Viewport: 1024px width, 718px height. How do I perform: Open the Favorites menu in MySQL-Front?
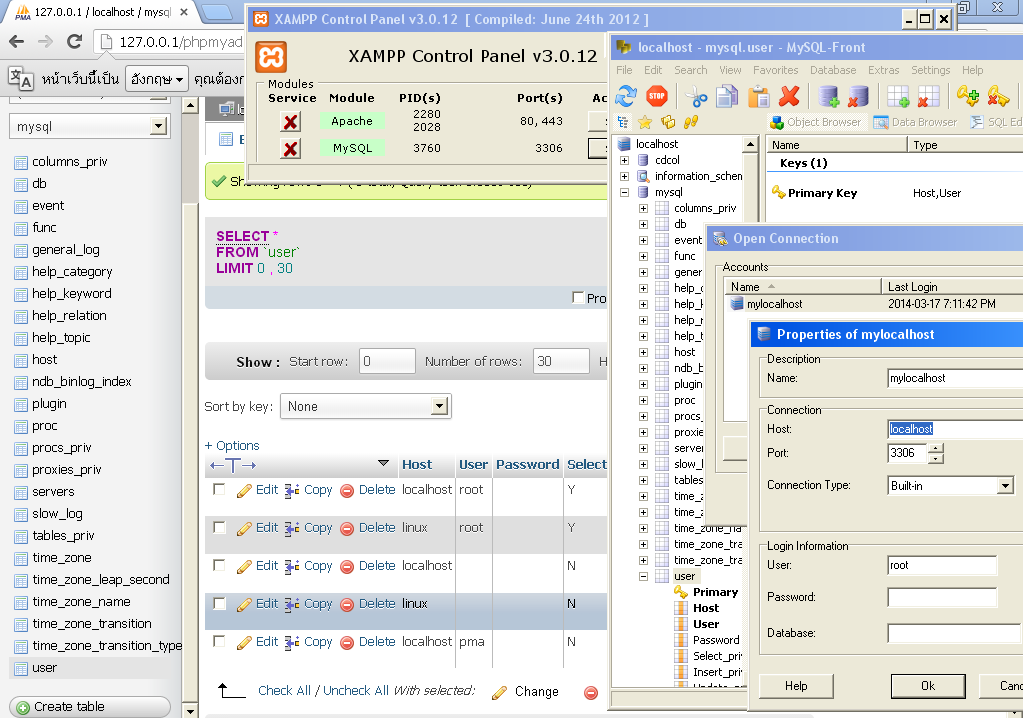click(x=775, y=70)
